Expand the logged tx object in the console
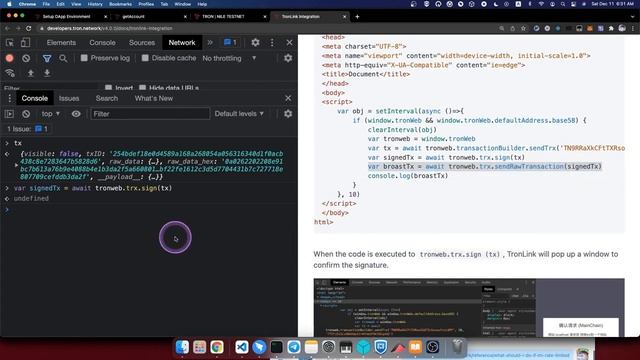 coord(16,165)
